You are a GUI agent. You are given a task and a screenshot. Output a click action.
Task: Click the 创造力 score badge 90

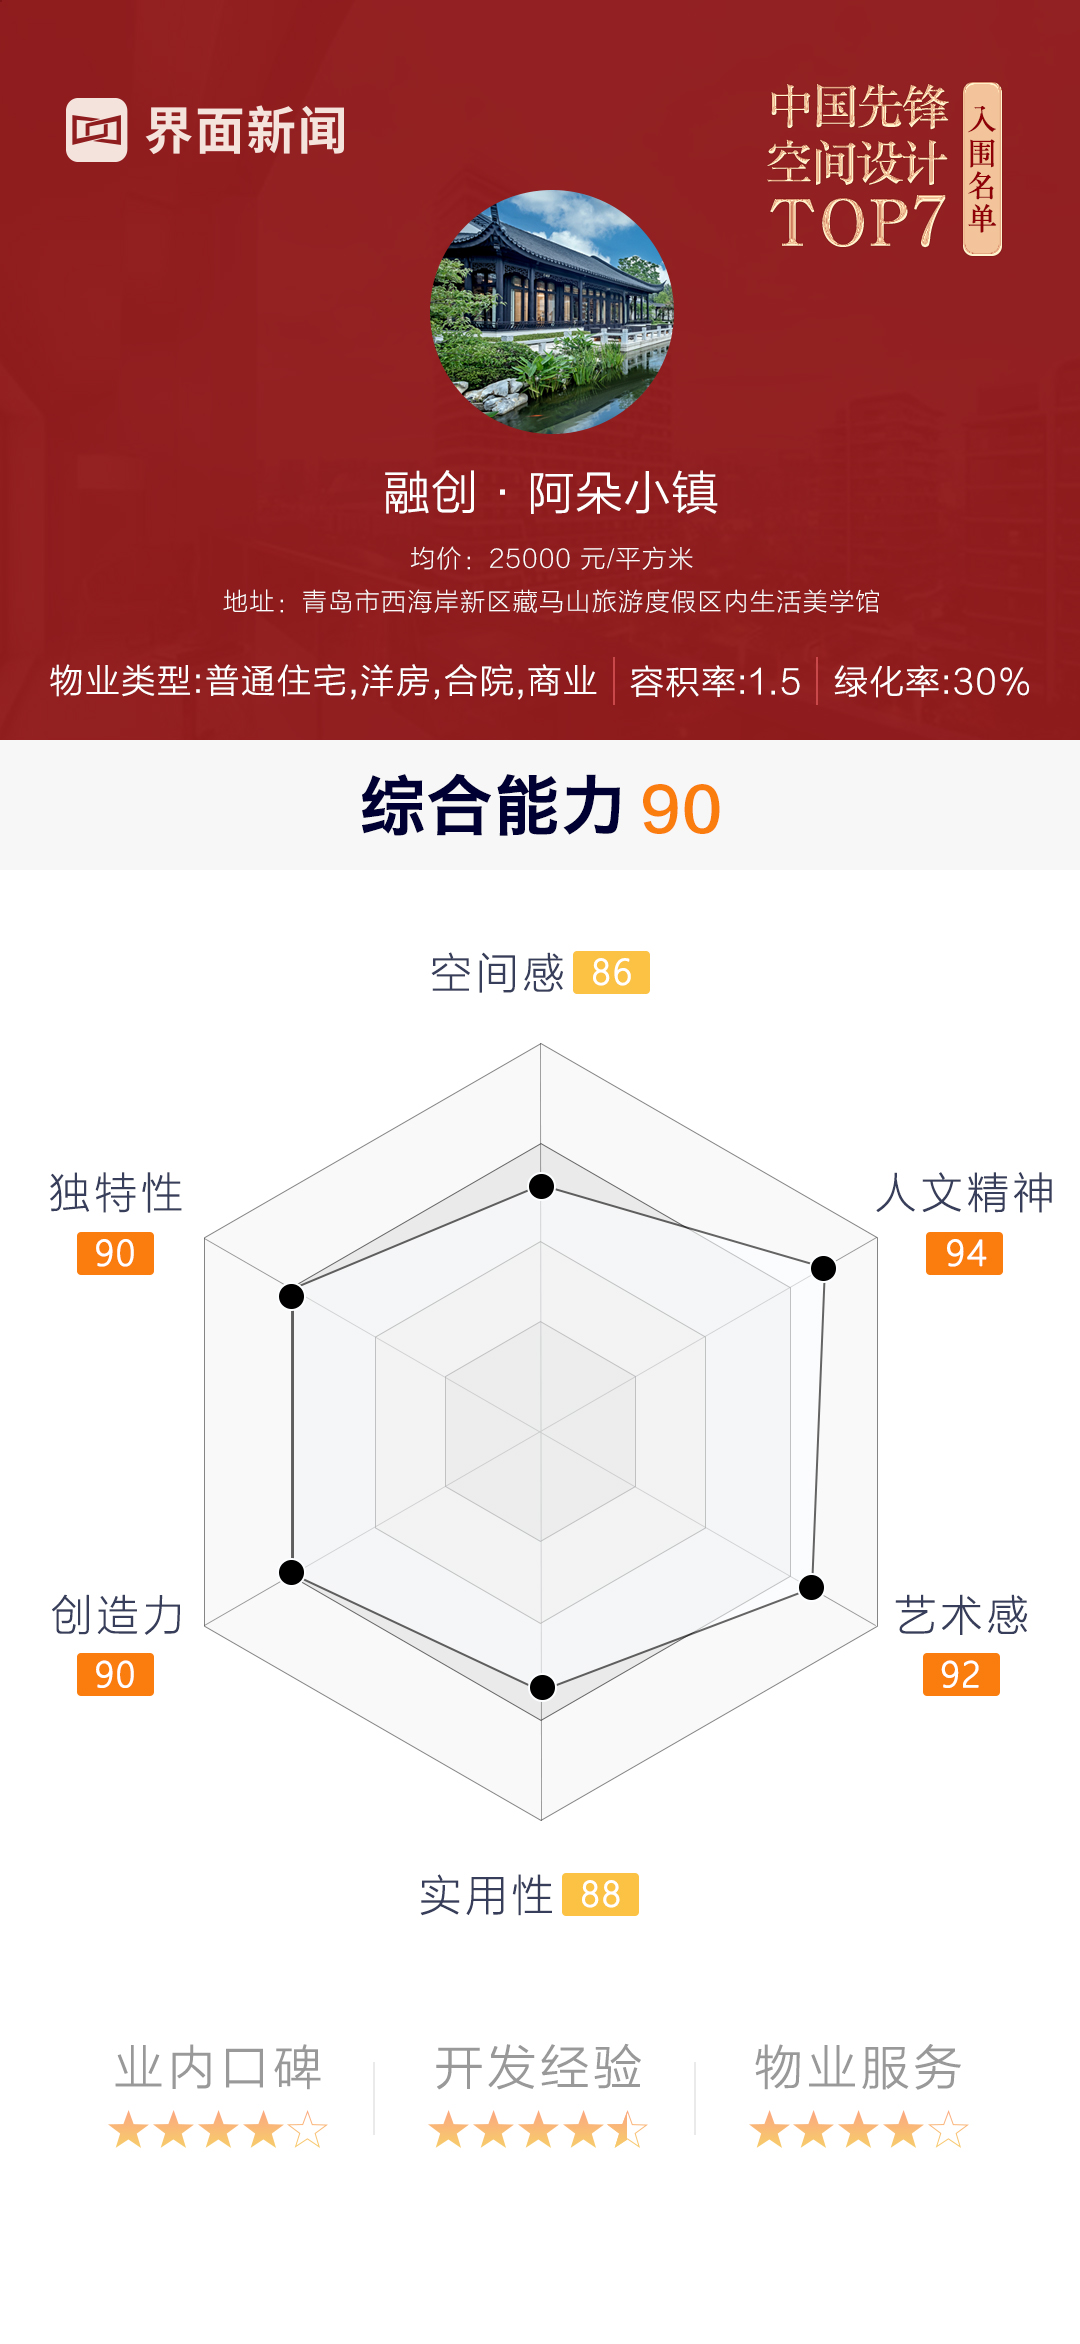click(x=115, y=1674)
